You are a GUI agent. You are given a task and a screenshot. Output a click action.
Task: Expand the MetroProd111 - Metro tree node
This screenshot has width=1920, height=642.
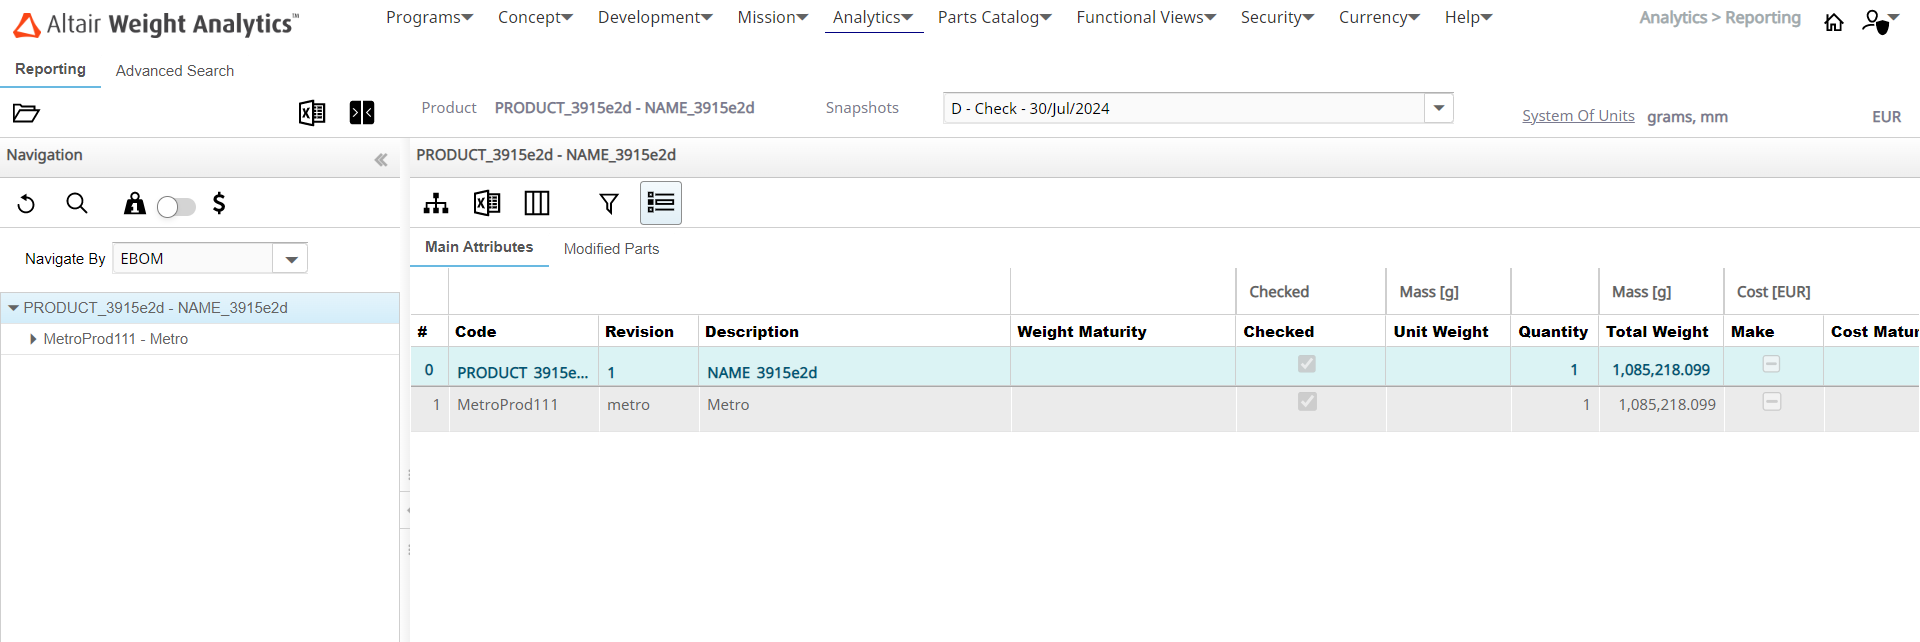[x=33, y=339]
